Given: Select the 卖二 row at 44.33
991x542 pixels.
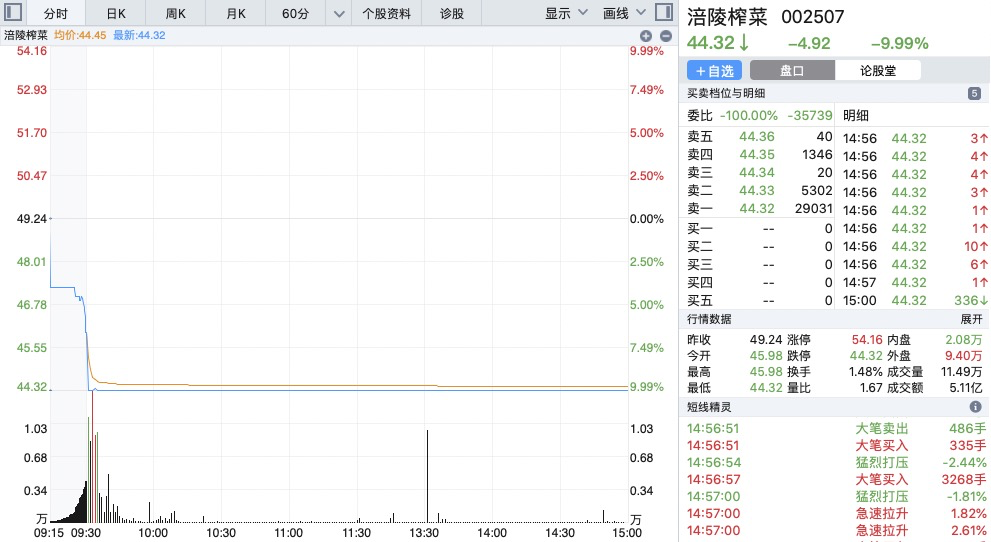Looking at the screenshot, I should 760,190.
